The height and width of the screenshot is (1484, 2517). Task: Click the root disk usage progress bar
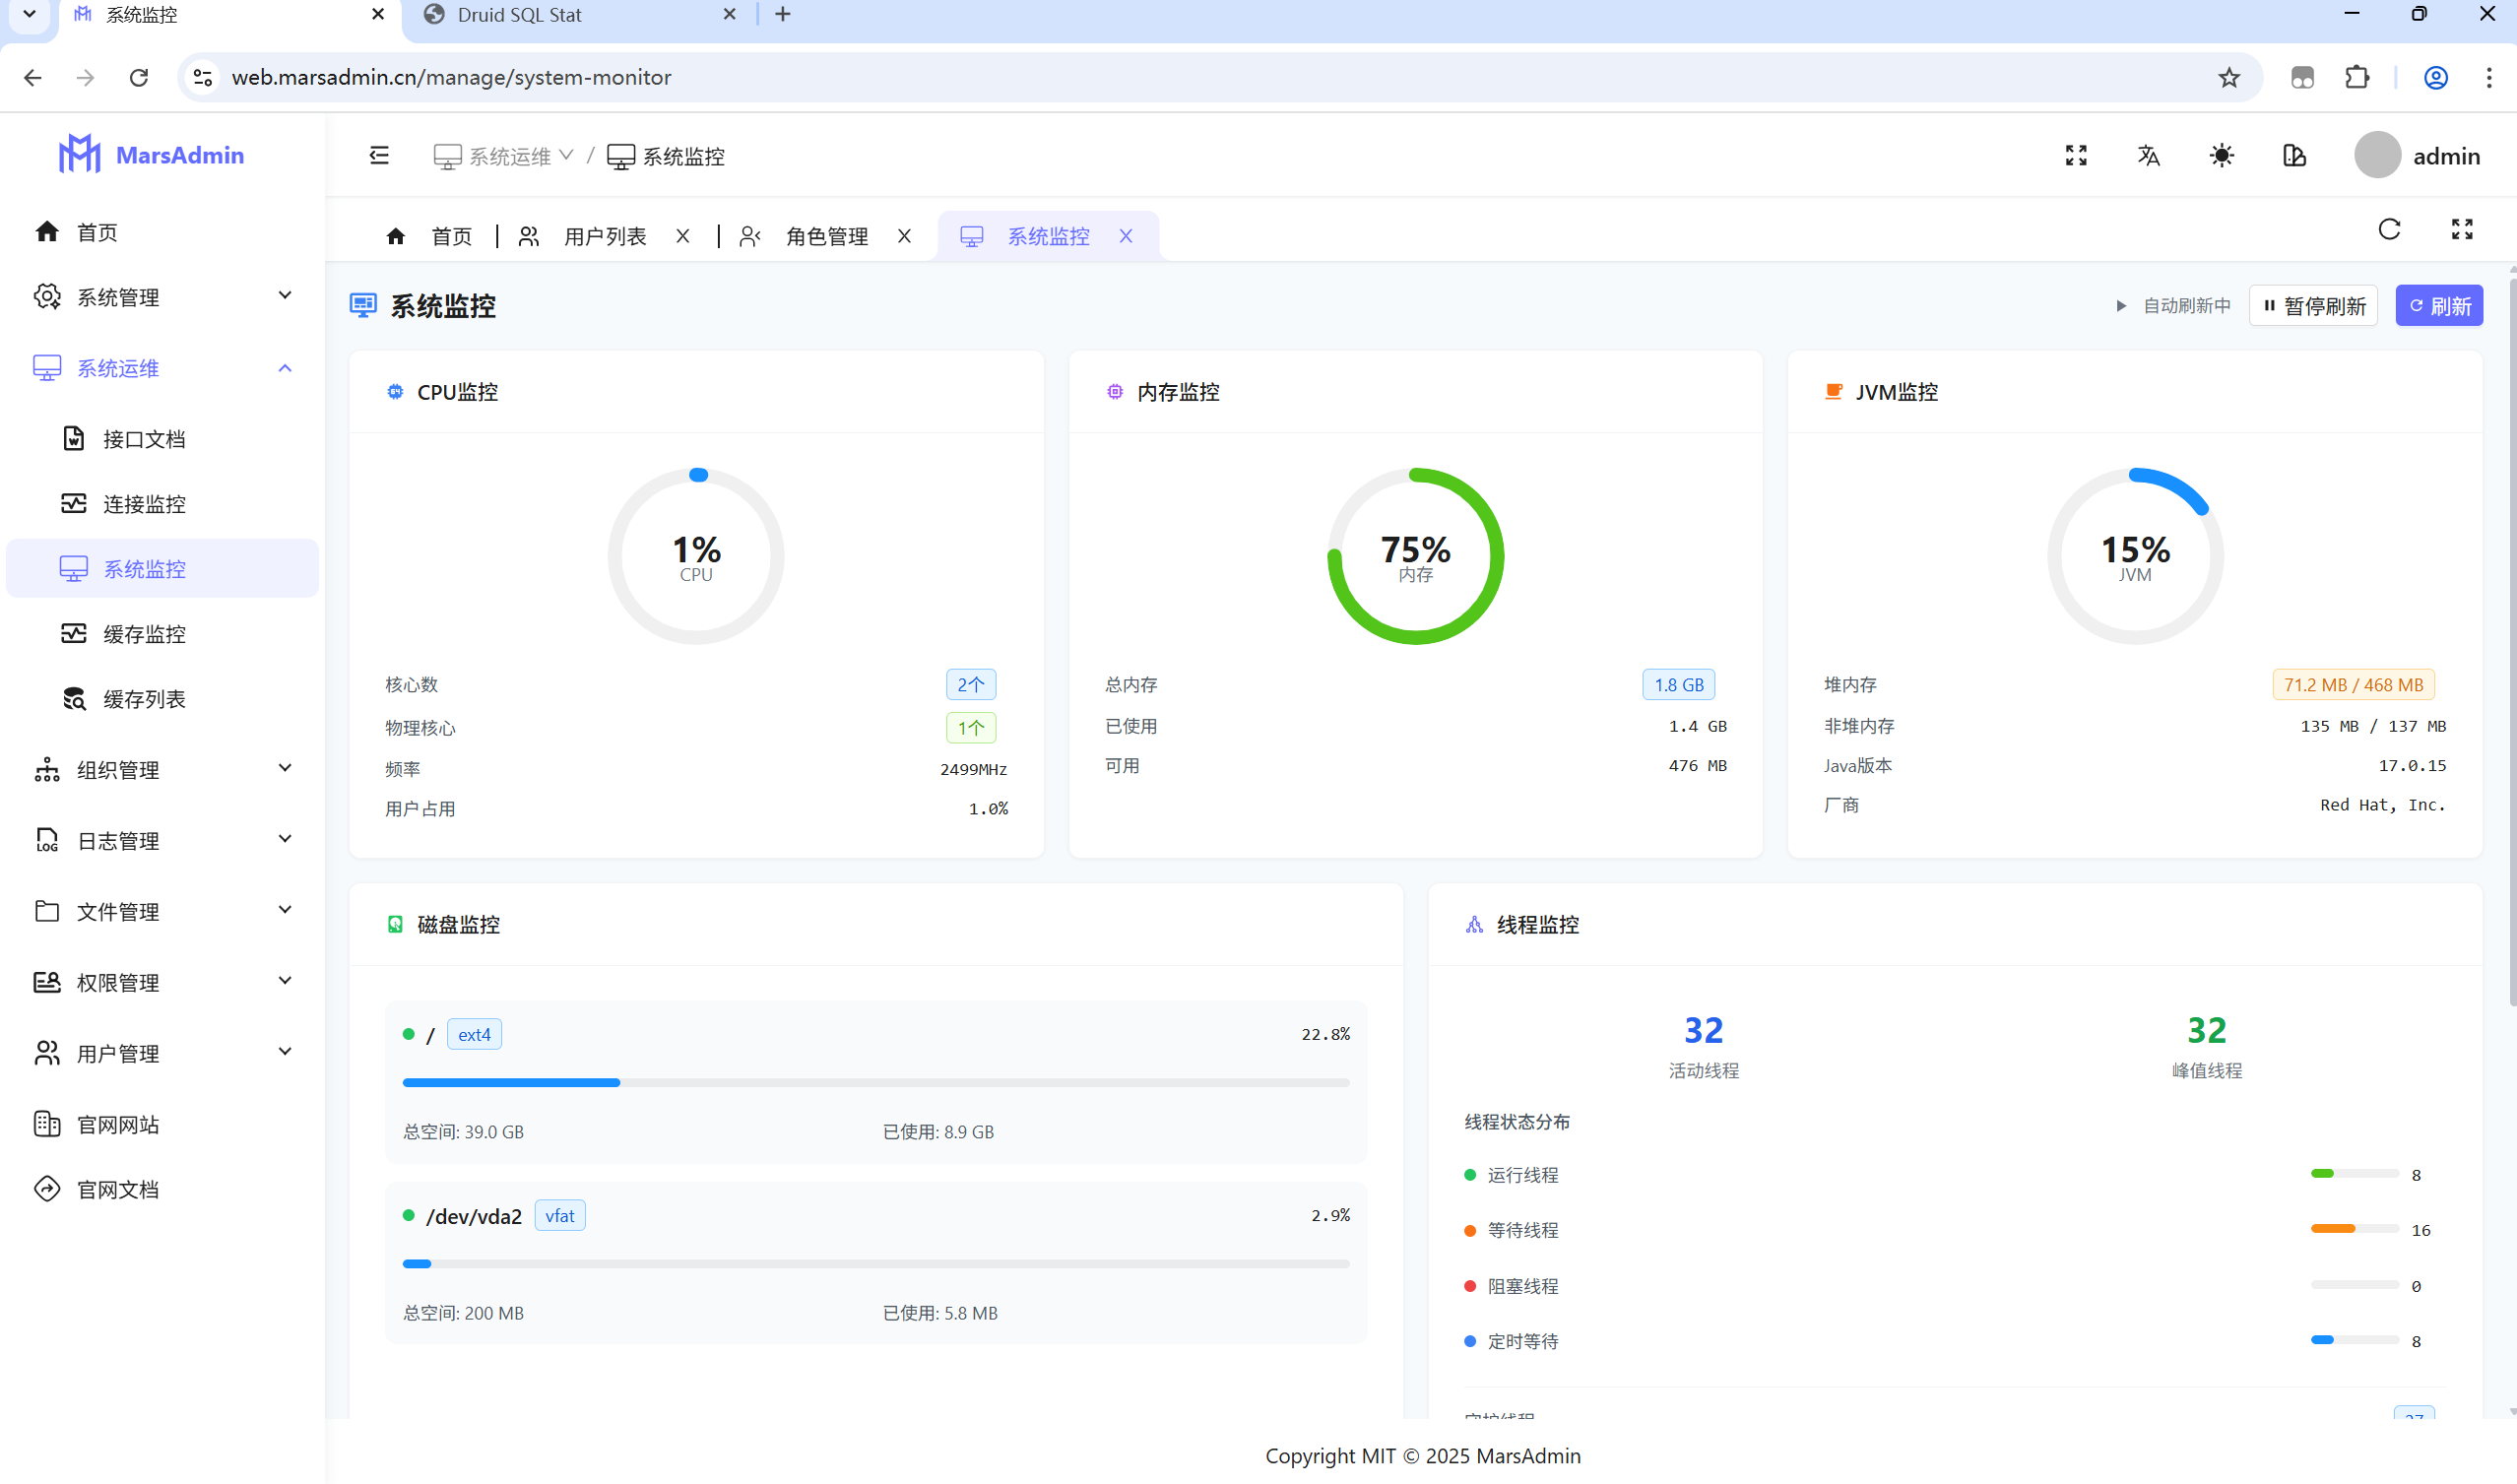pos(875,1083)
